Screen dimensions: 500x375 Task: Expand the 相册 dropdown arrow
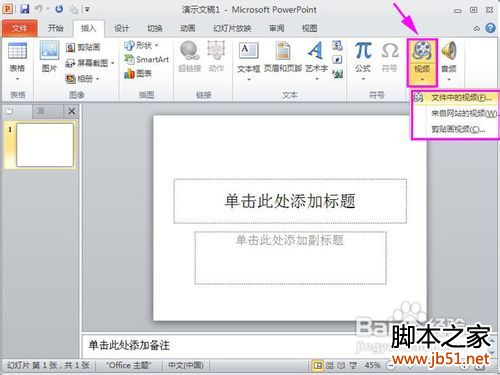click(x=97, y=79)
